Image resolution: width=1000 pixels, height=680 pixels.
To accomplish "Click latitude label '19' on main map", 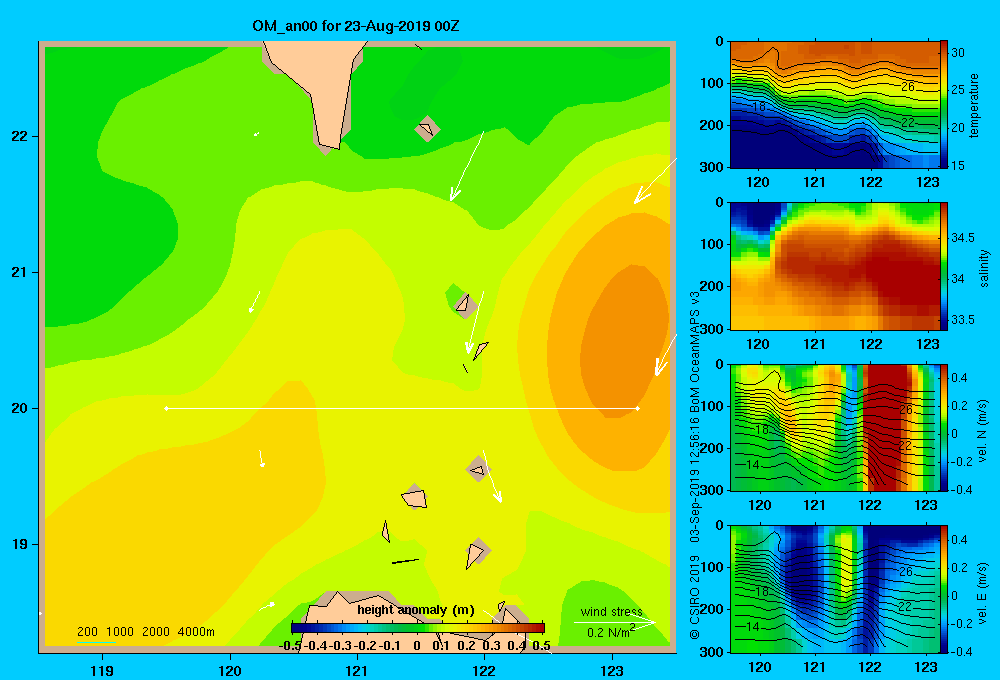I will click(x=20, y=544).
